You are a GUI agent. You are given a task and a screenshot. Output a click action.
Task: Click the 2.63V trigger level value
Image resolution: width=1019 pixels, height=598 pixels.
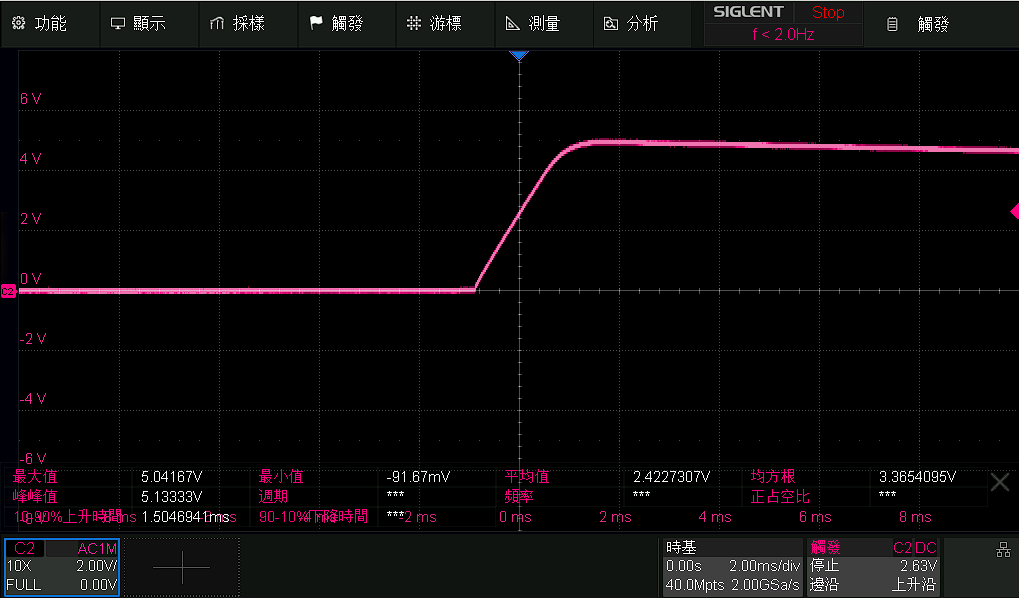pos(918,566)
